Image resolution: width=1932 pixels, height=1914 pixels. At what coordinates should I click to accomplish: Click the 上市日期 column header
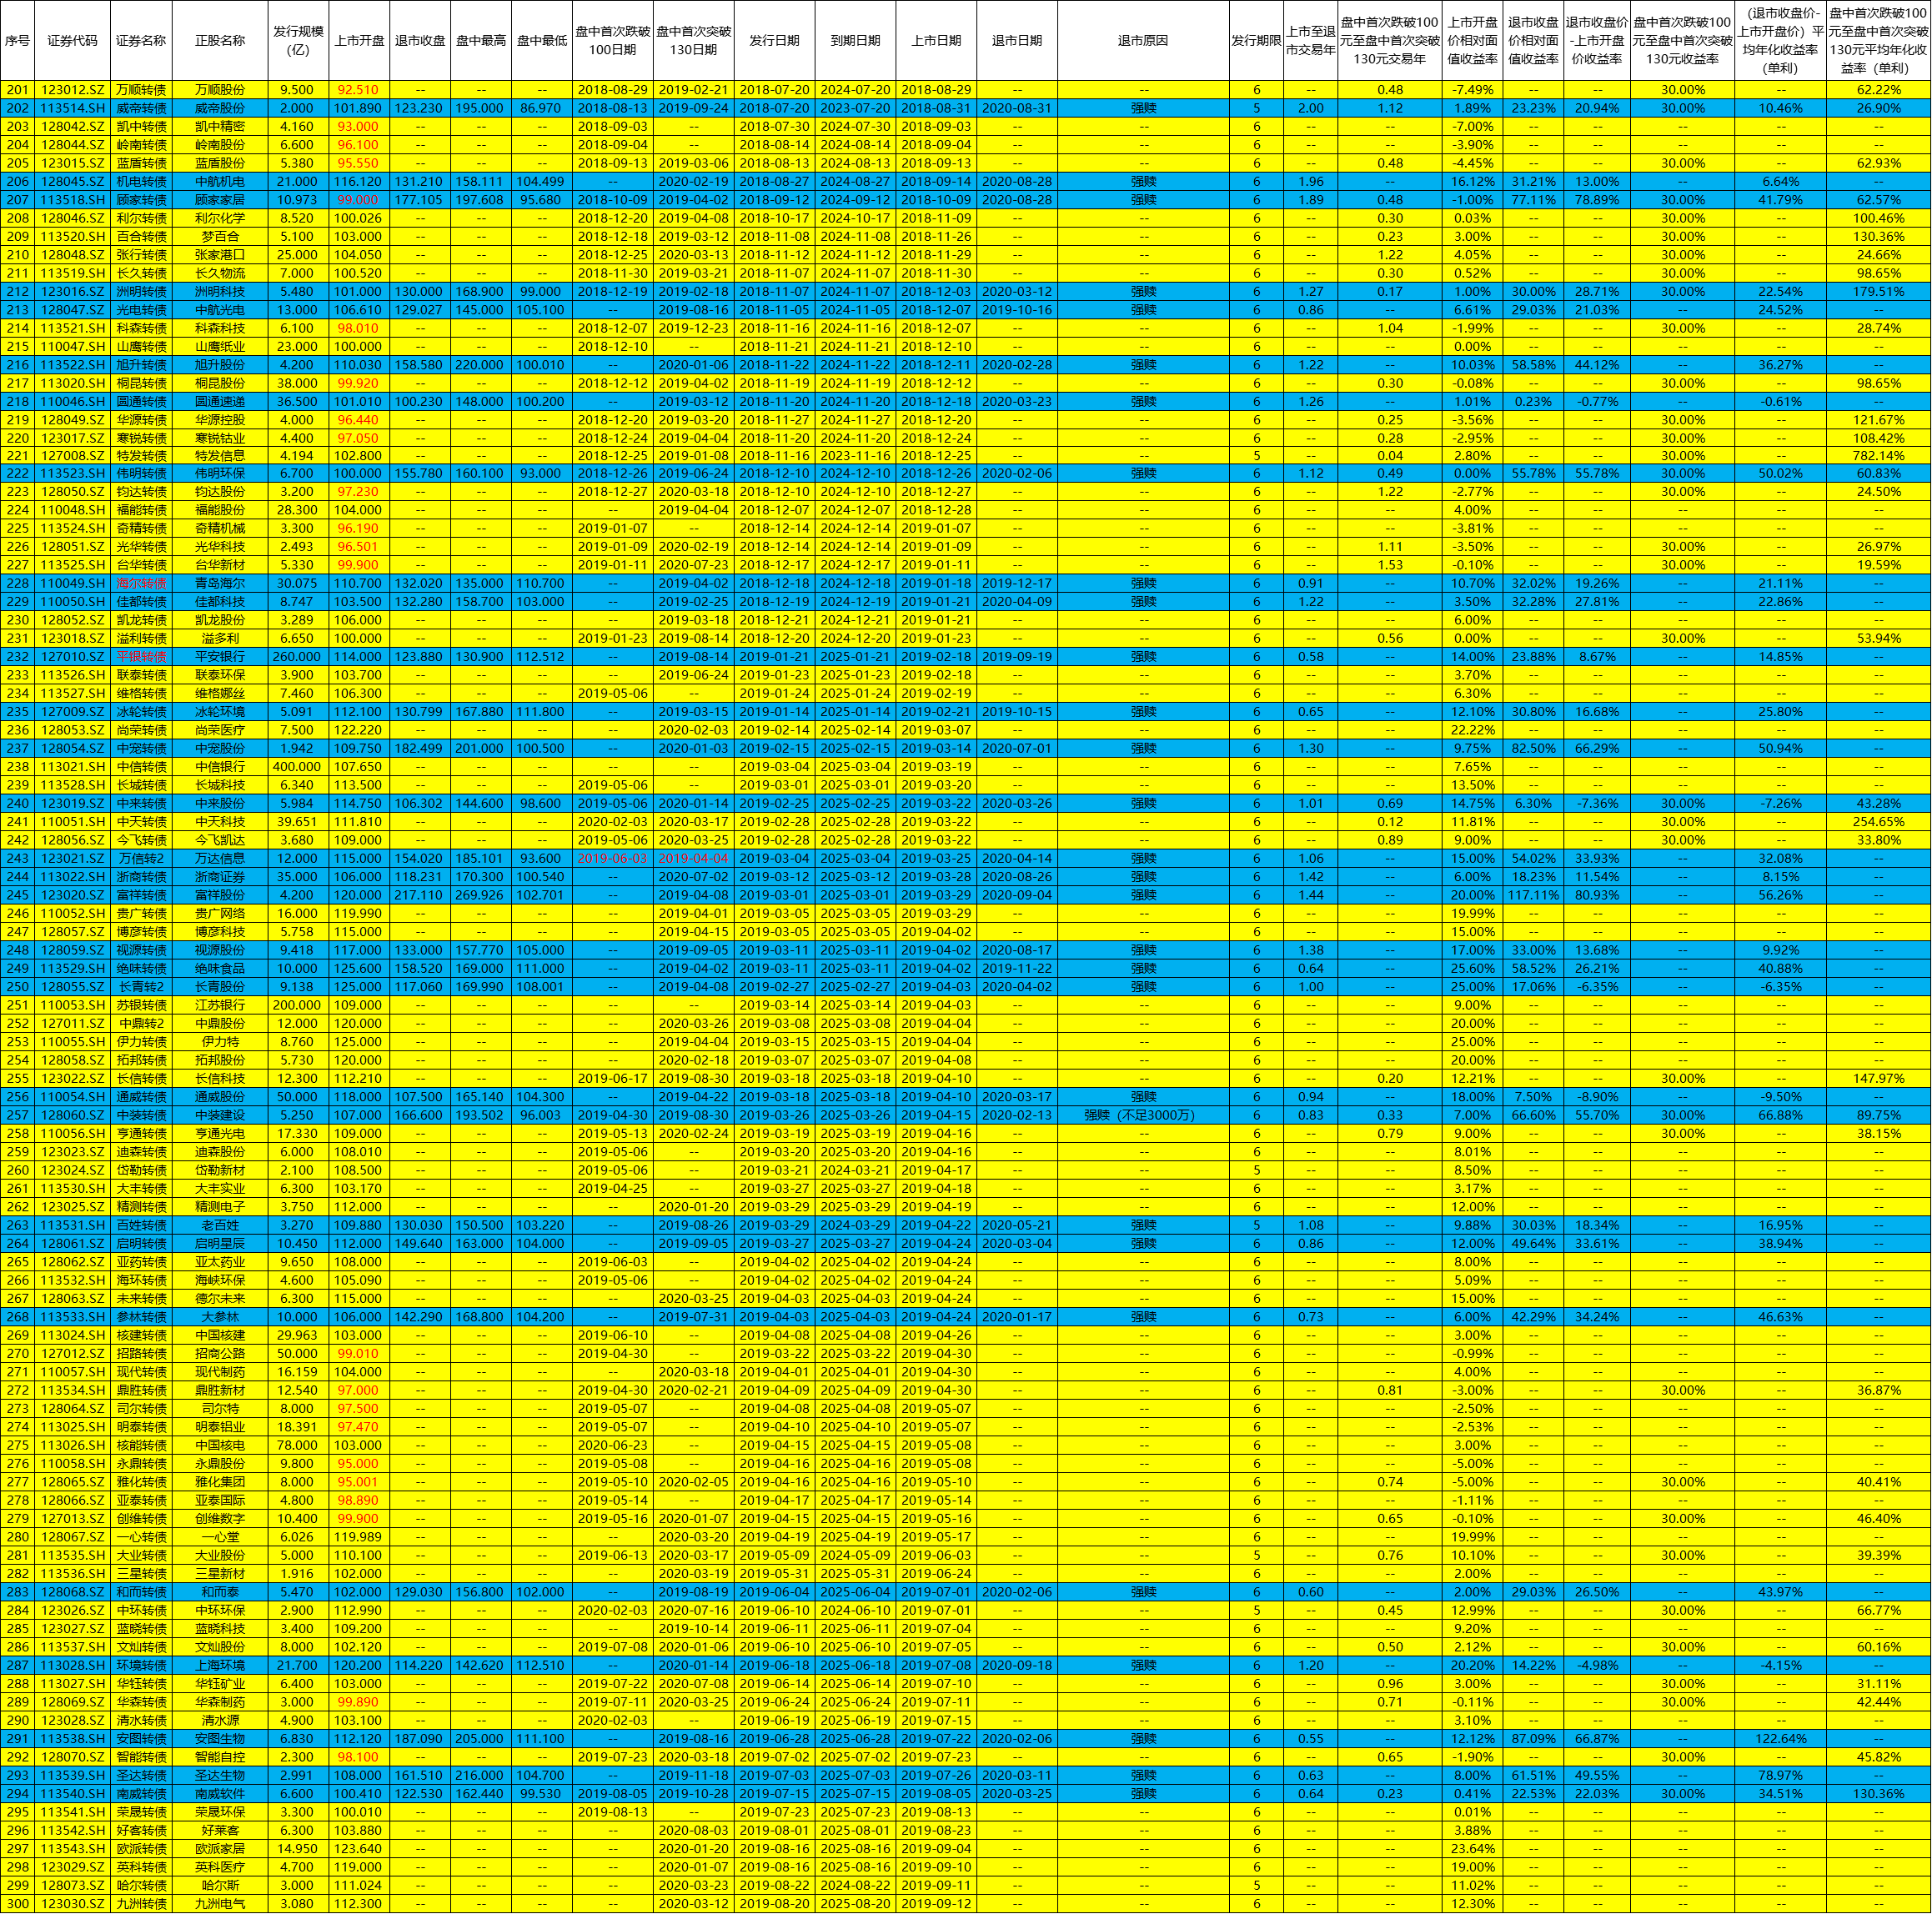(935, 41)
